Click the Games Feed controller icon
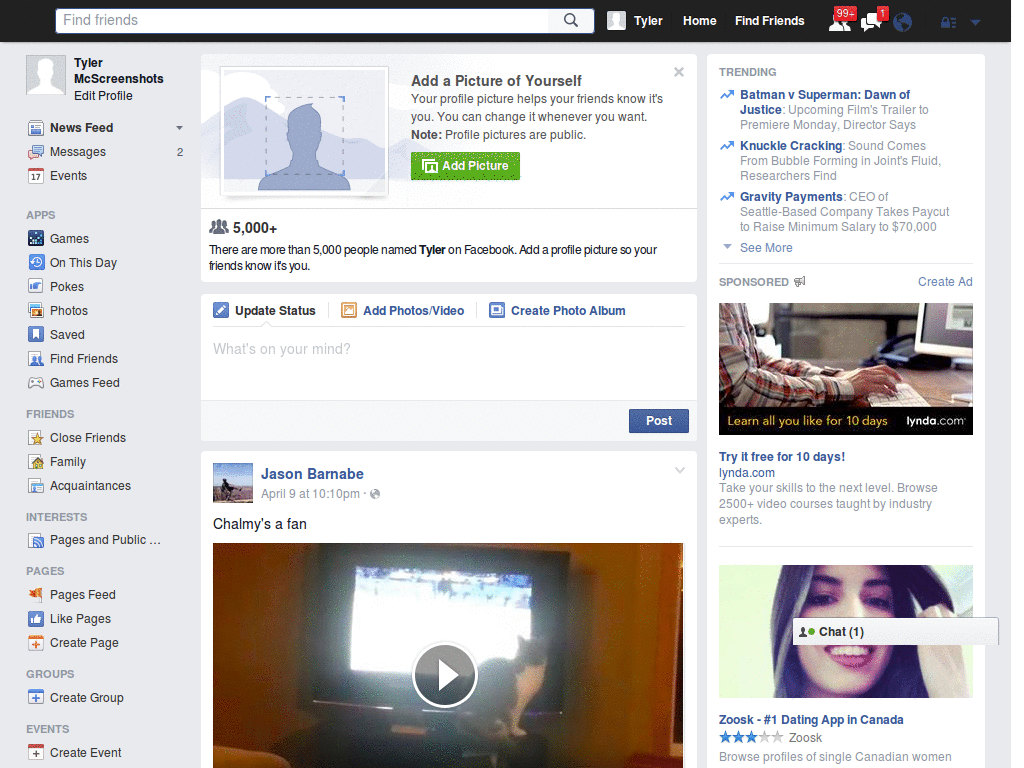Image resolution: width=1024 pixels, height=768 pixels. coord(36,383)
